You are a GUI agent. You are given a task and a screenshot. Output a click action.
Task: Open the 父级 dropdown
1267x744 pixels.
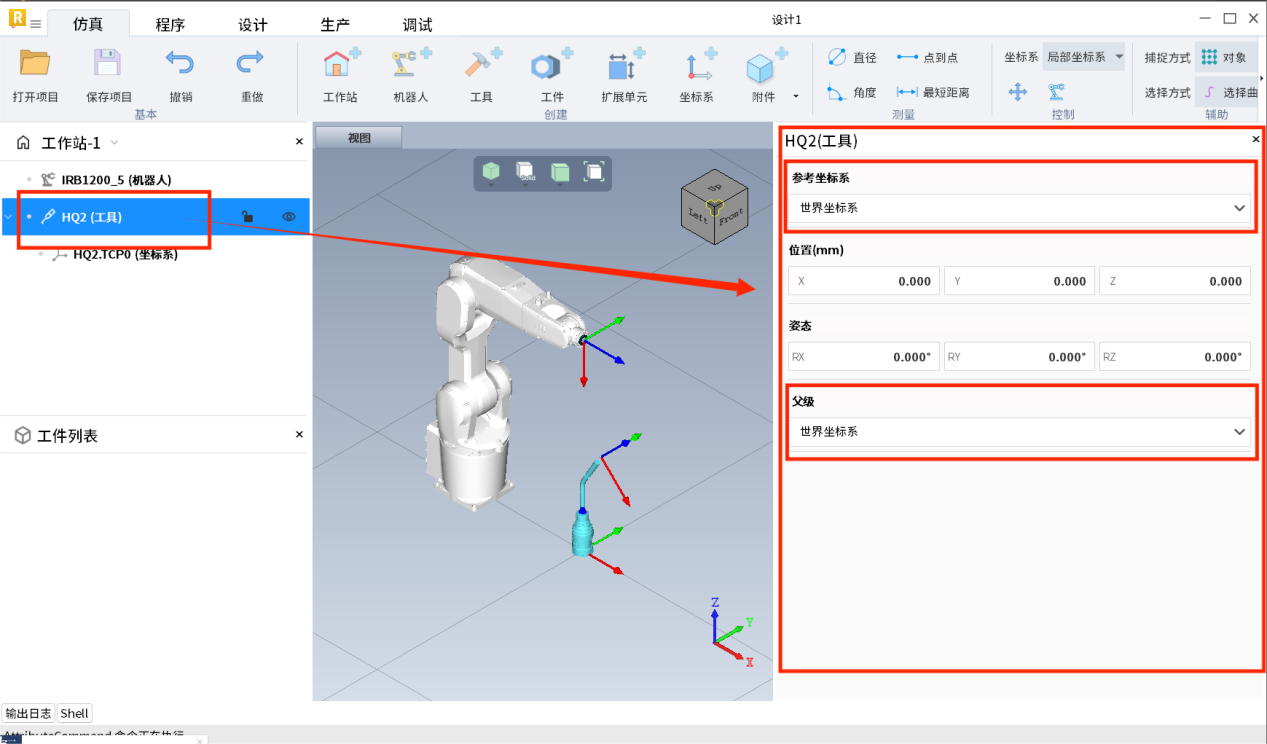coord(1020,432)
